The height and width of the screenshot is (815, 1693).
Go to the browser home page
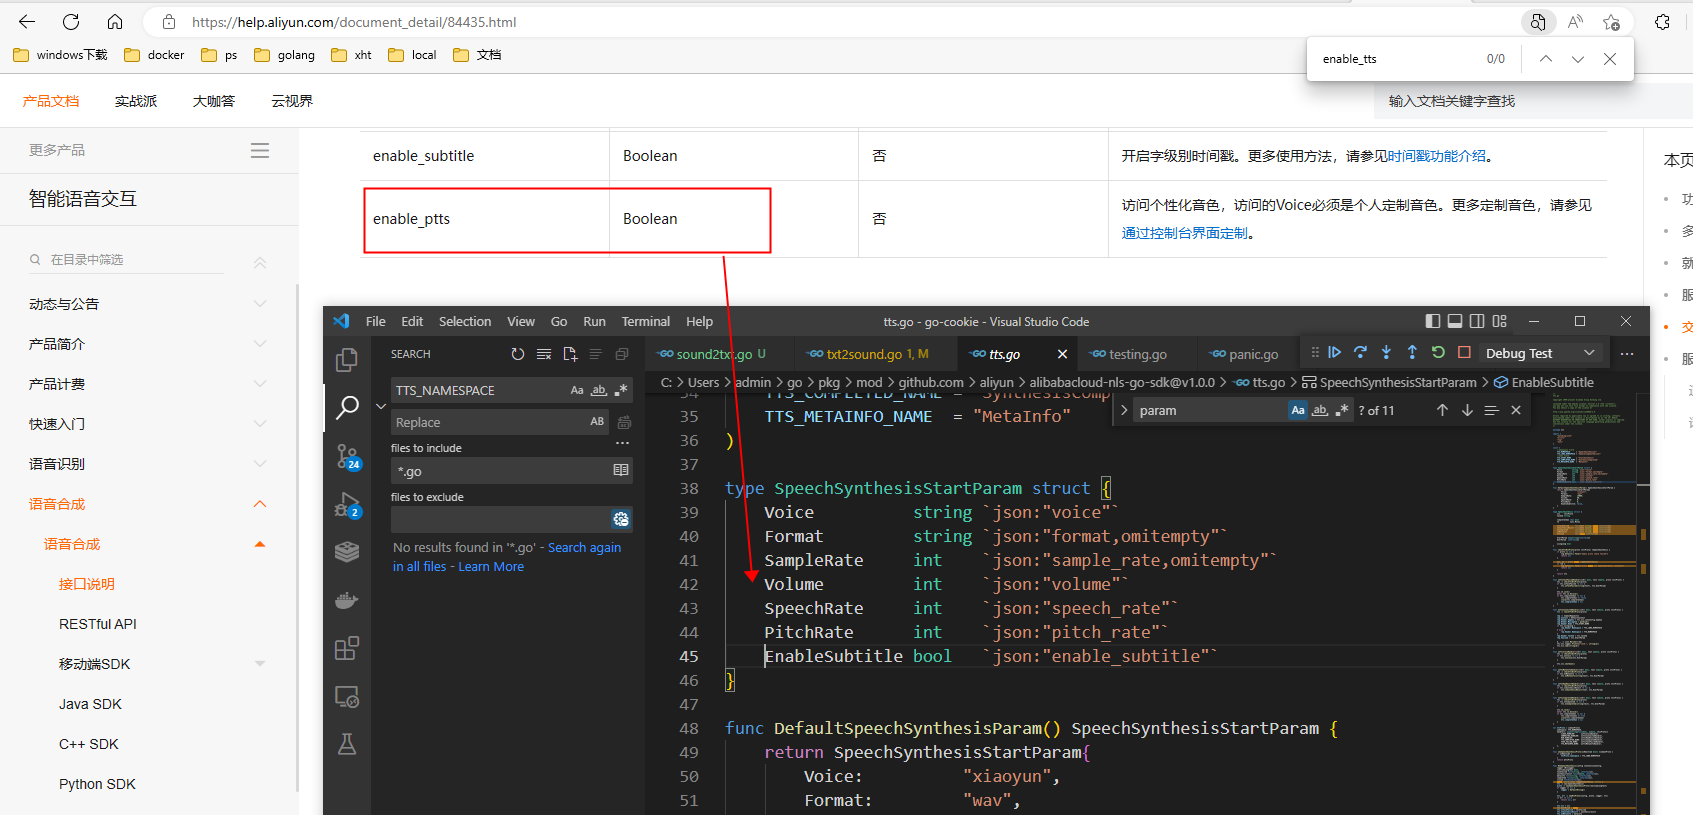(115, 21)
